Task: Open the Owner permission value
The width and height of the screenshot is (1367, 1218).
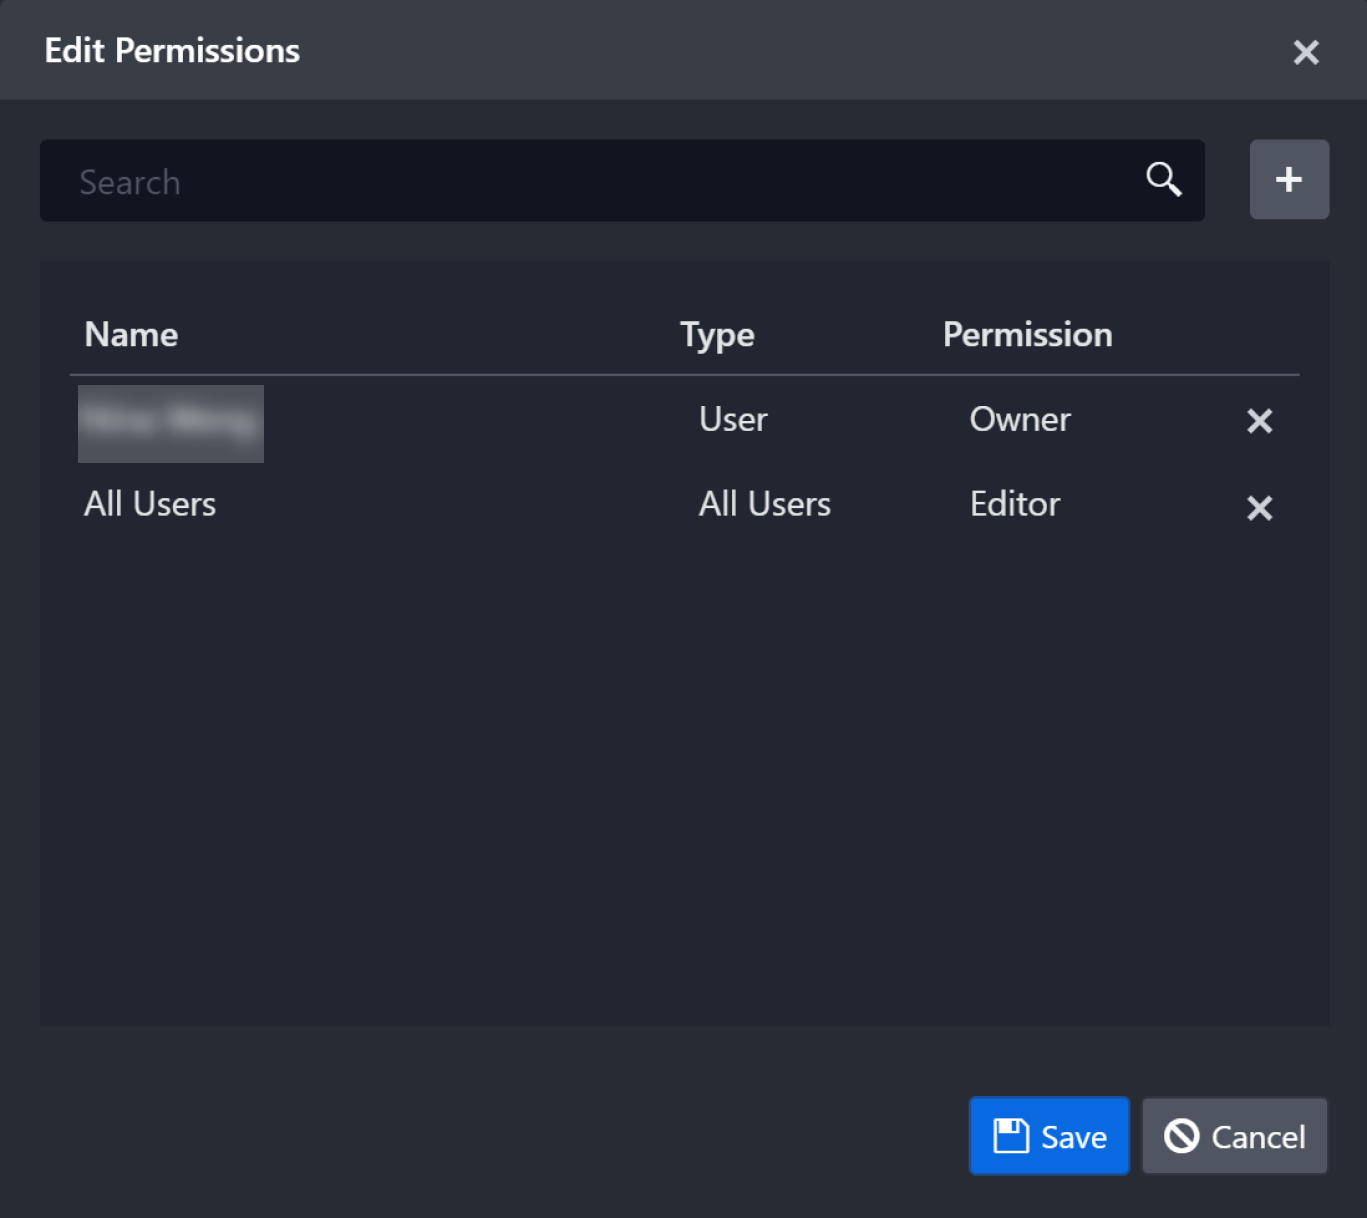Action: 1019,420
